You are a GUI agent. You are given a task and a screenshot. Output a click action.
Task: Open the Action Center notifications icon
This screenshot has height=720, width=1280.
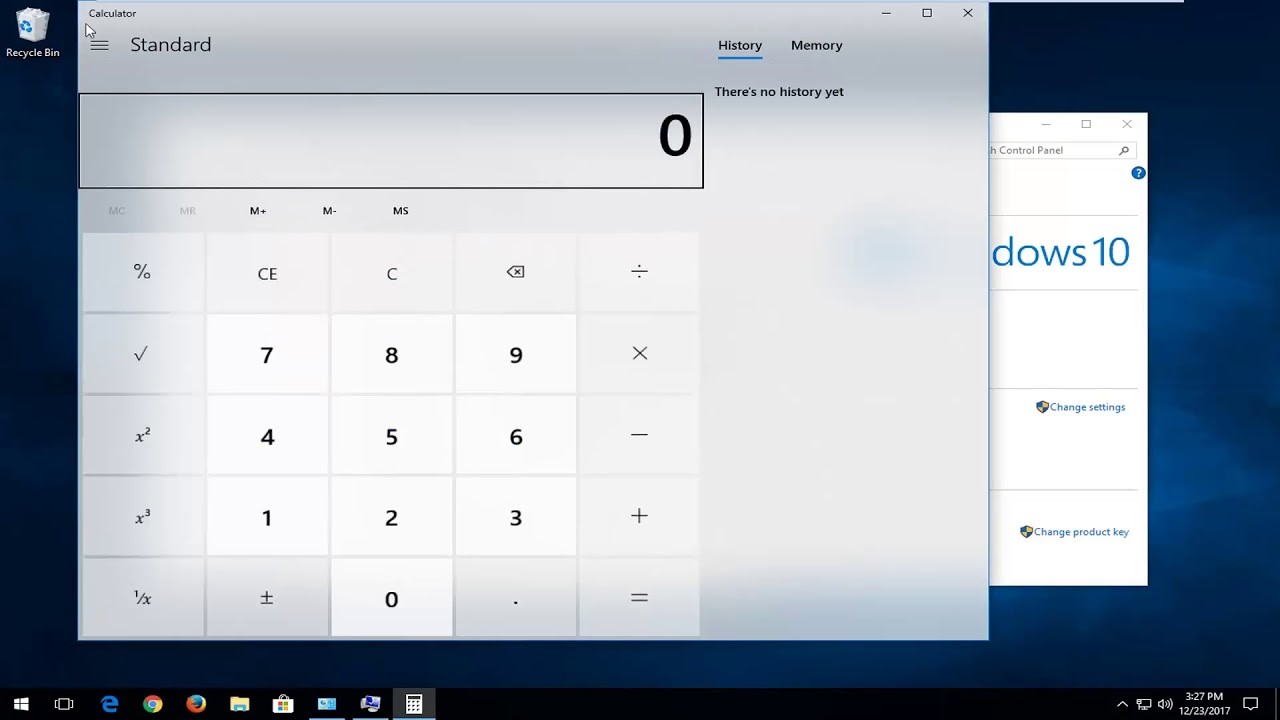(1250, 704)
